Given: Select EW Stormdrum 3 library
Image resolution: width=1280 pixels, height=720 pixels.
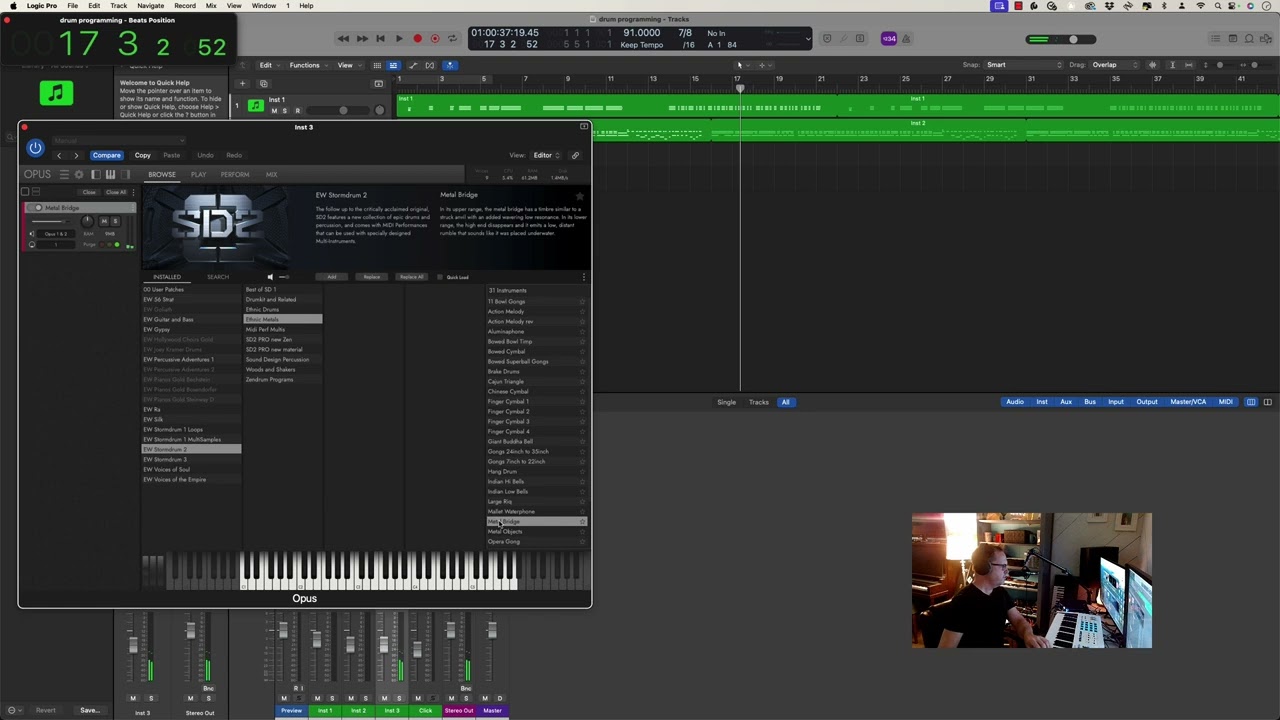Looking at the screenshot, I should click(191, 459).
